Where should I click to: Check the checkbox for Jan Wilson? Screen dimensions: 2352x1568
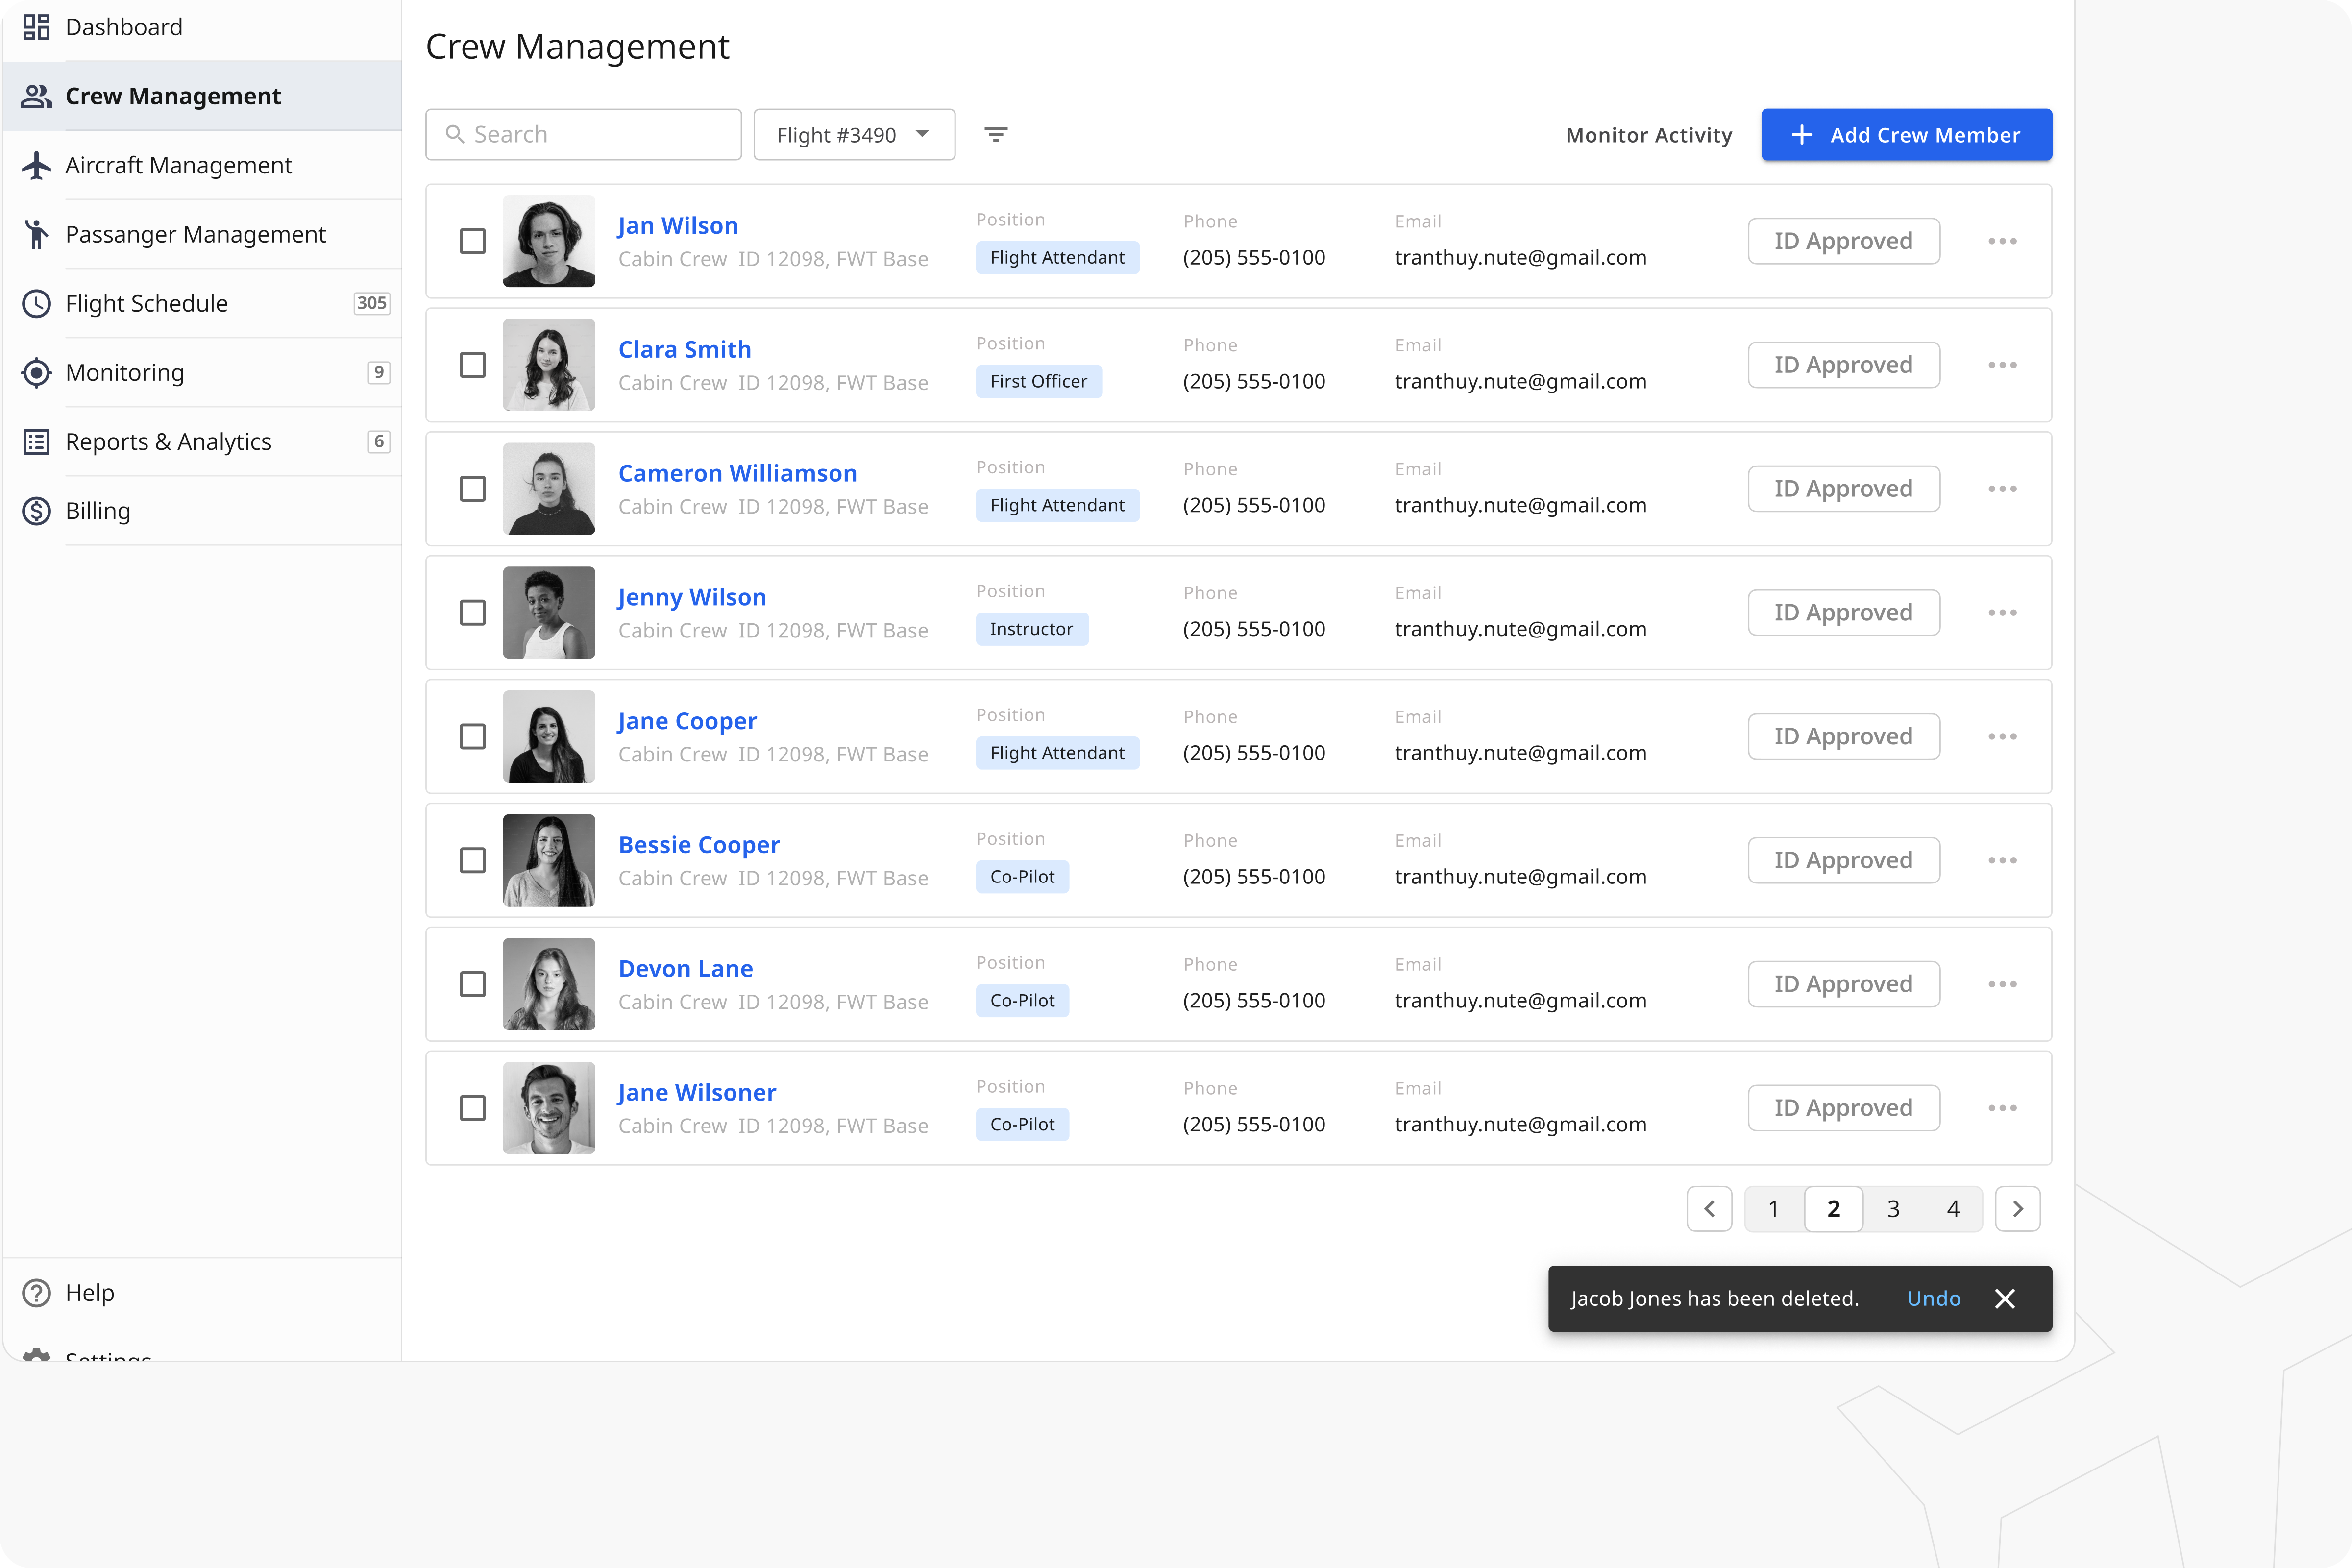point(472,240)
